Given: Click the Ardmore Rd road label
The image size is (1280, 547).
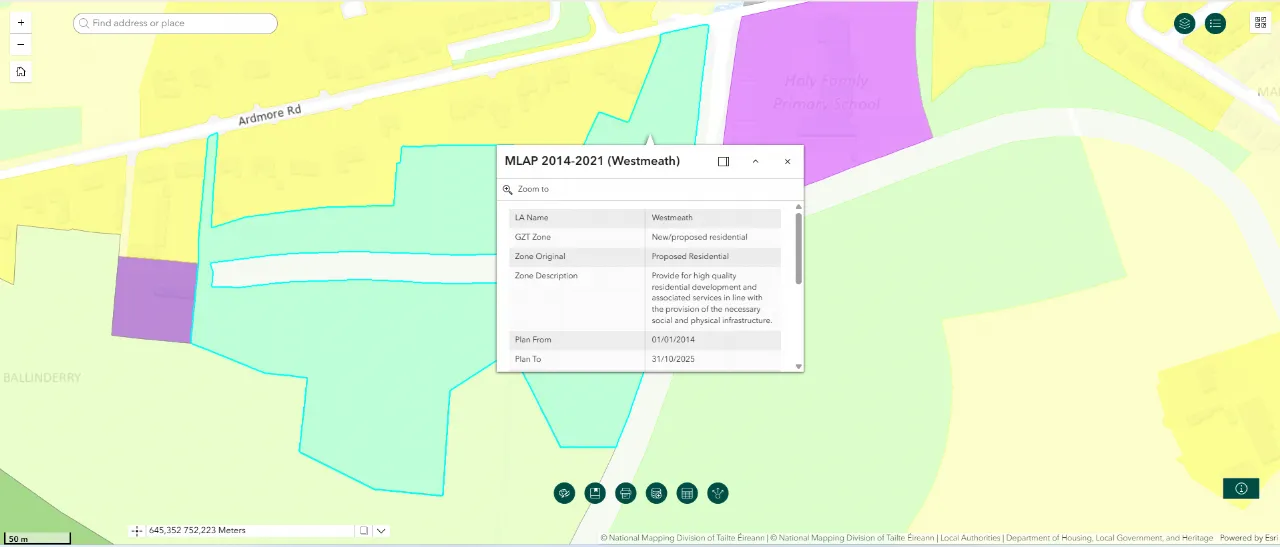Looking at the screenshot, I should point(269,115).
